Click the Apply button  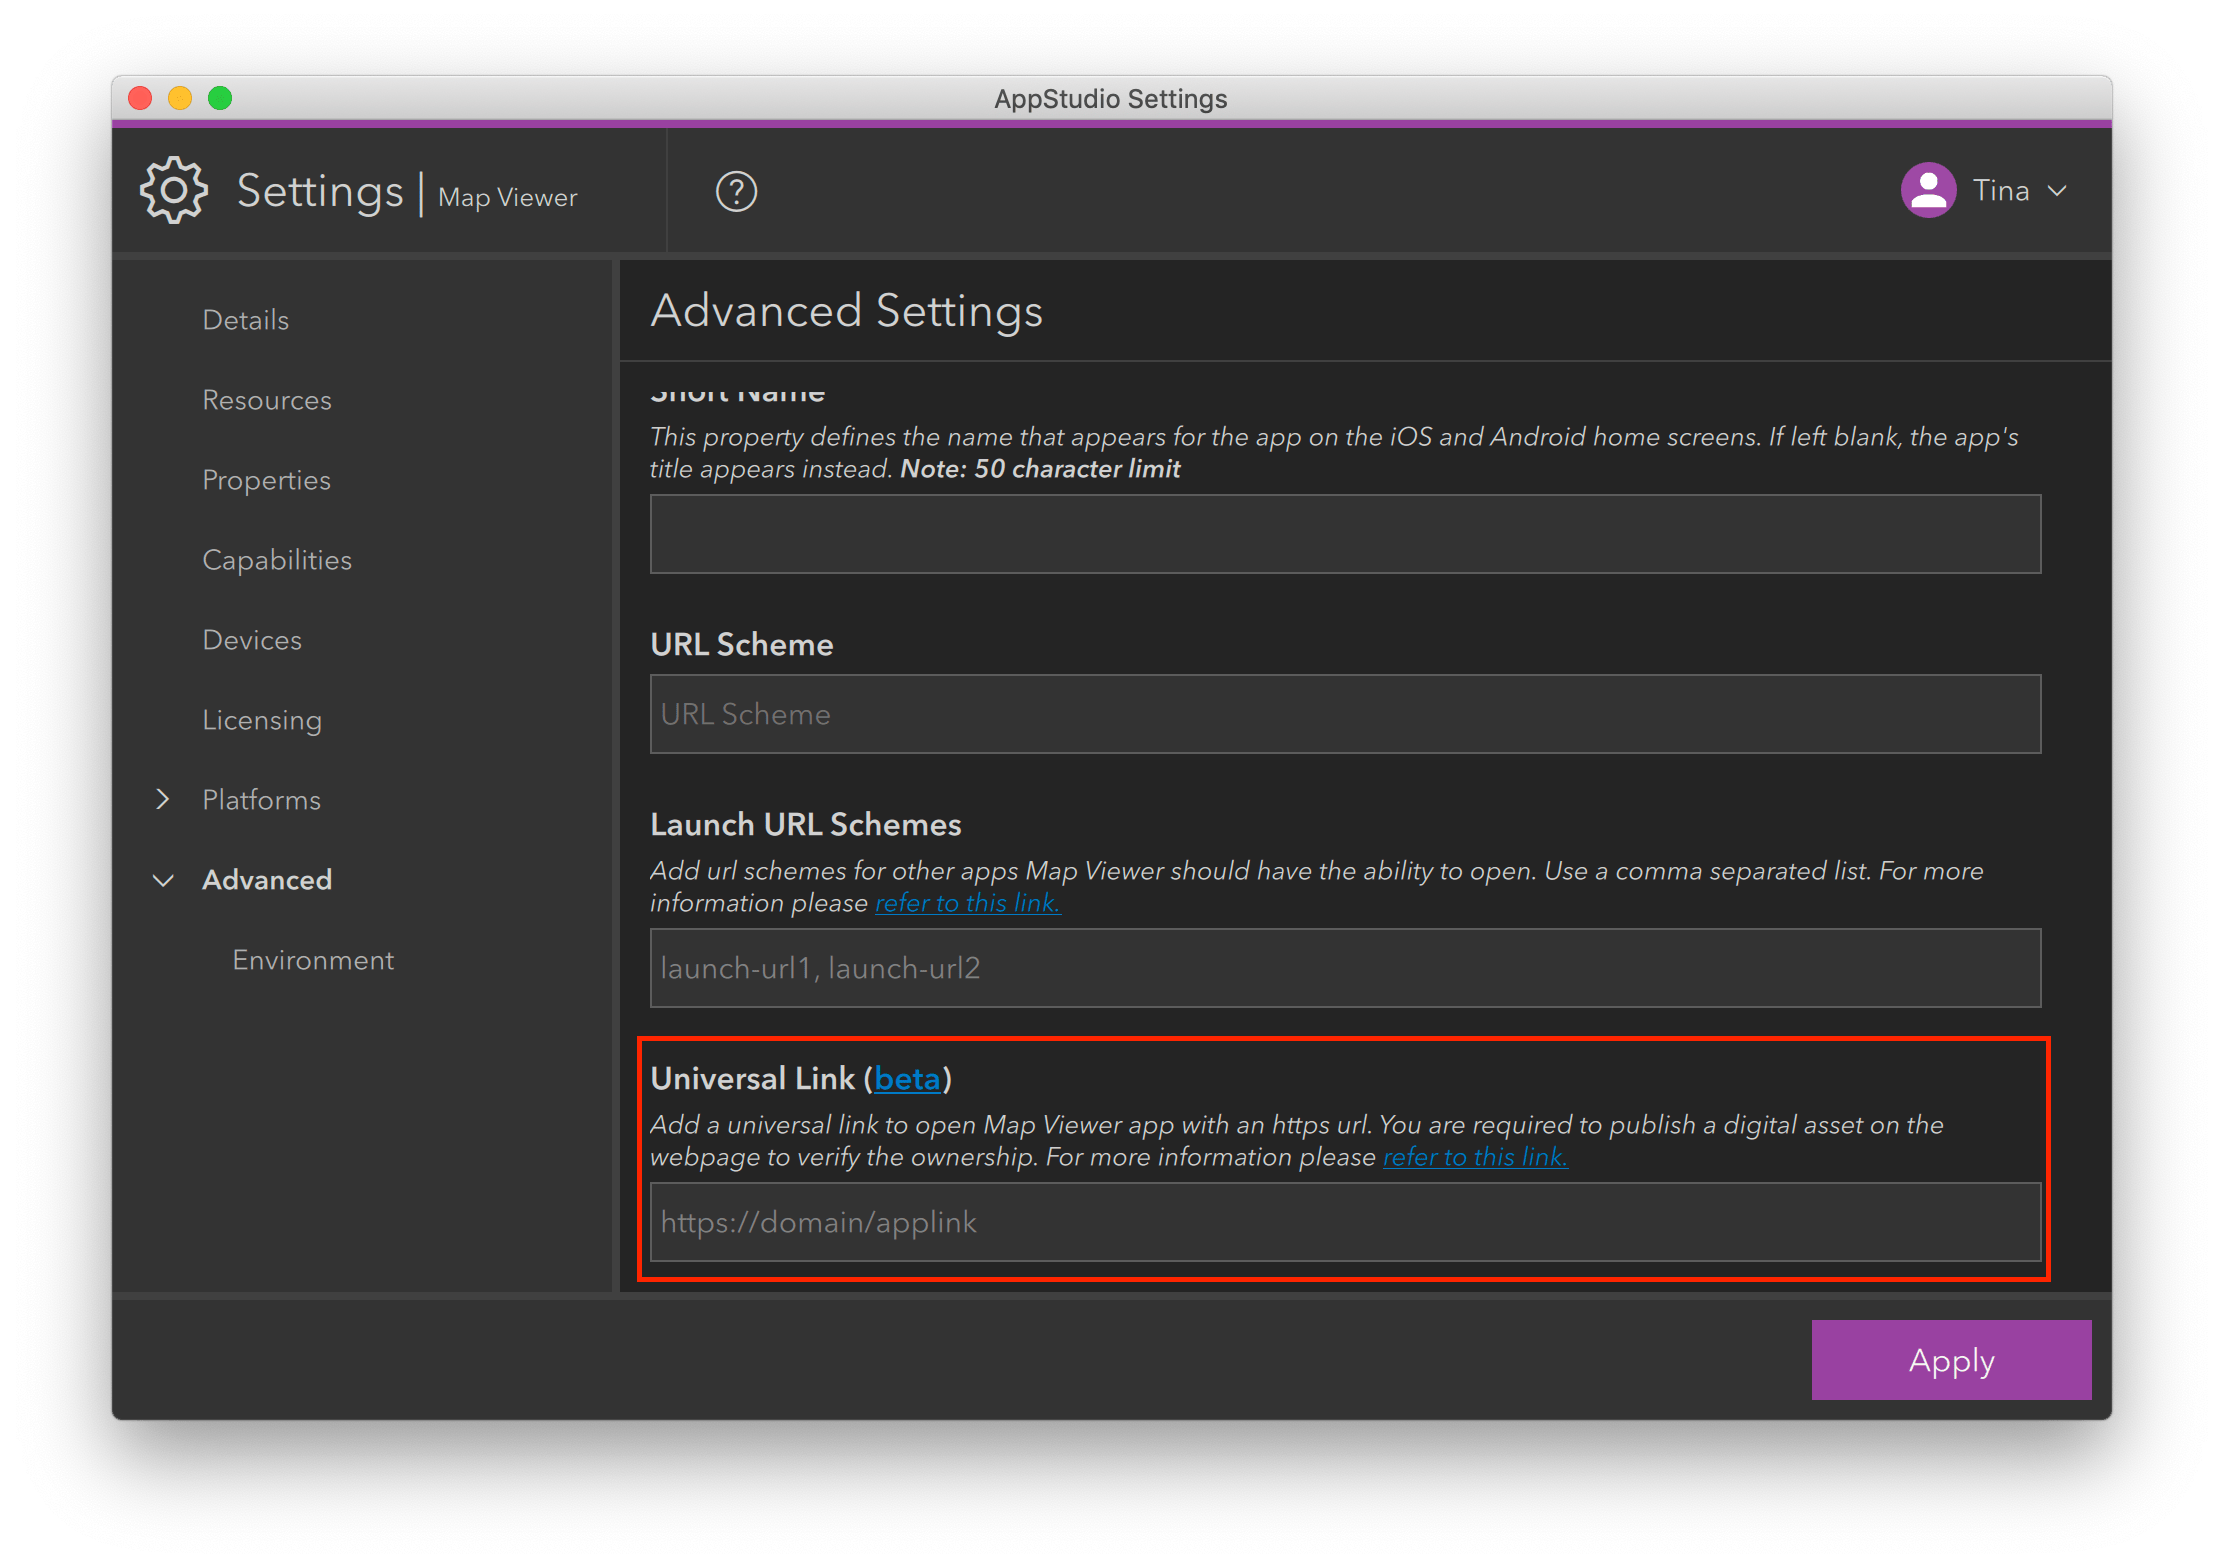[x=1951, y=1360]
